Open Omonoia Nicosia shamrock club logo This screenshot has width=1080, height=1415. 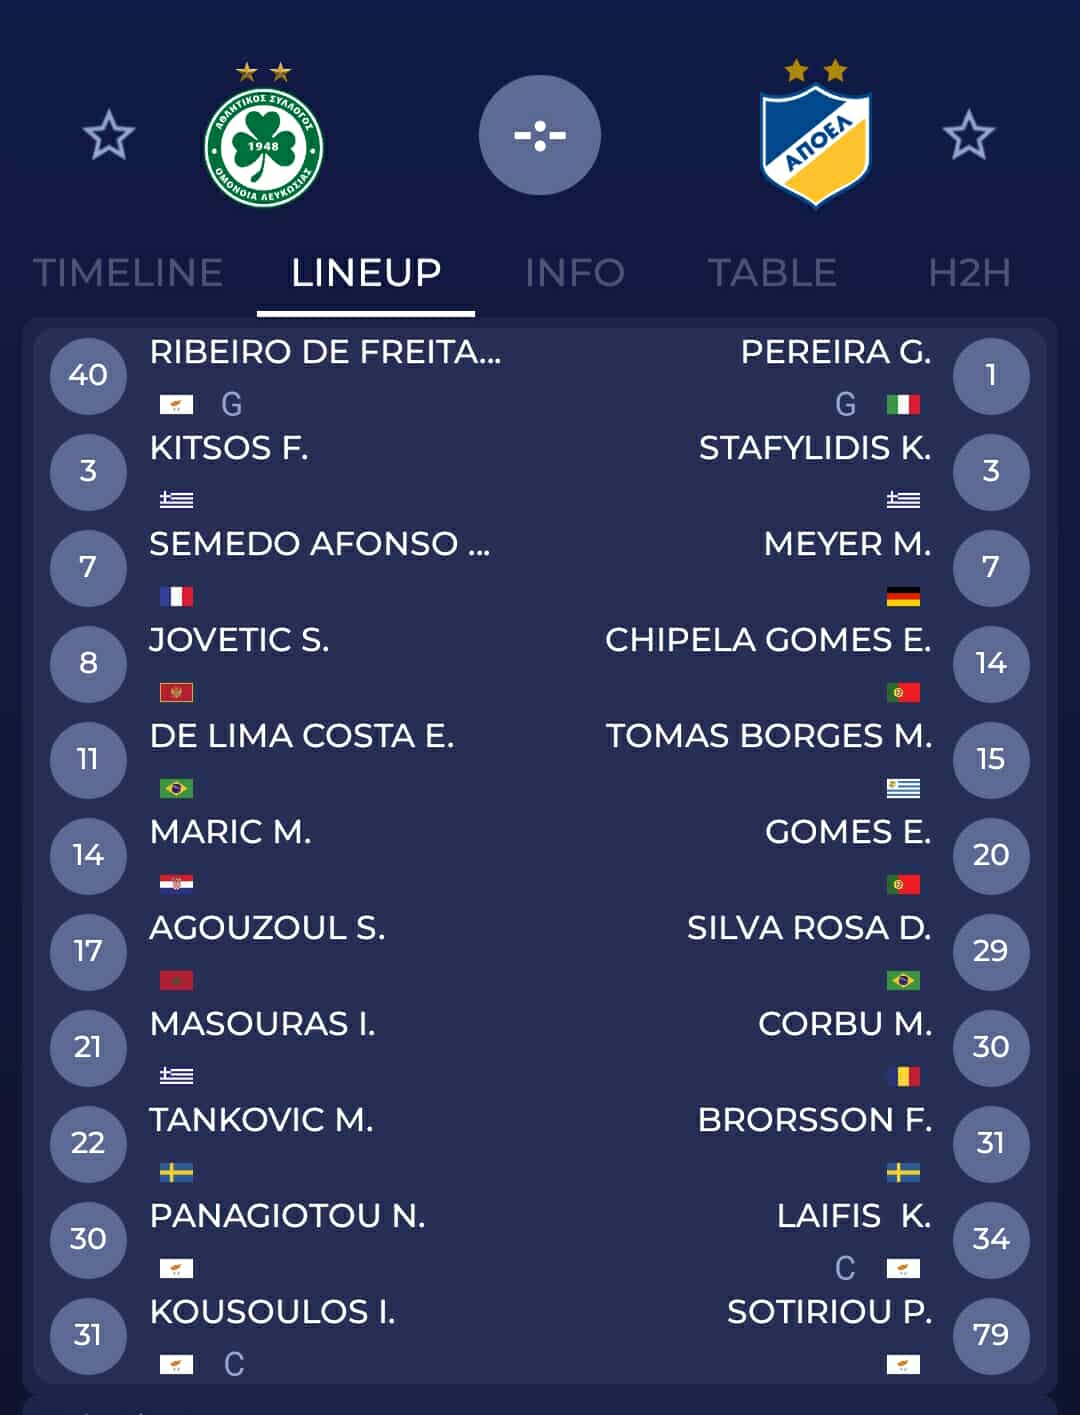click(x=263, y=149)
